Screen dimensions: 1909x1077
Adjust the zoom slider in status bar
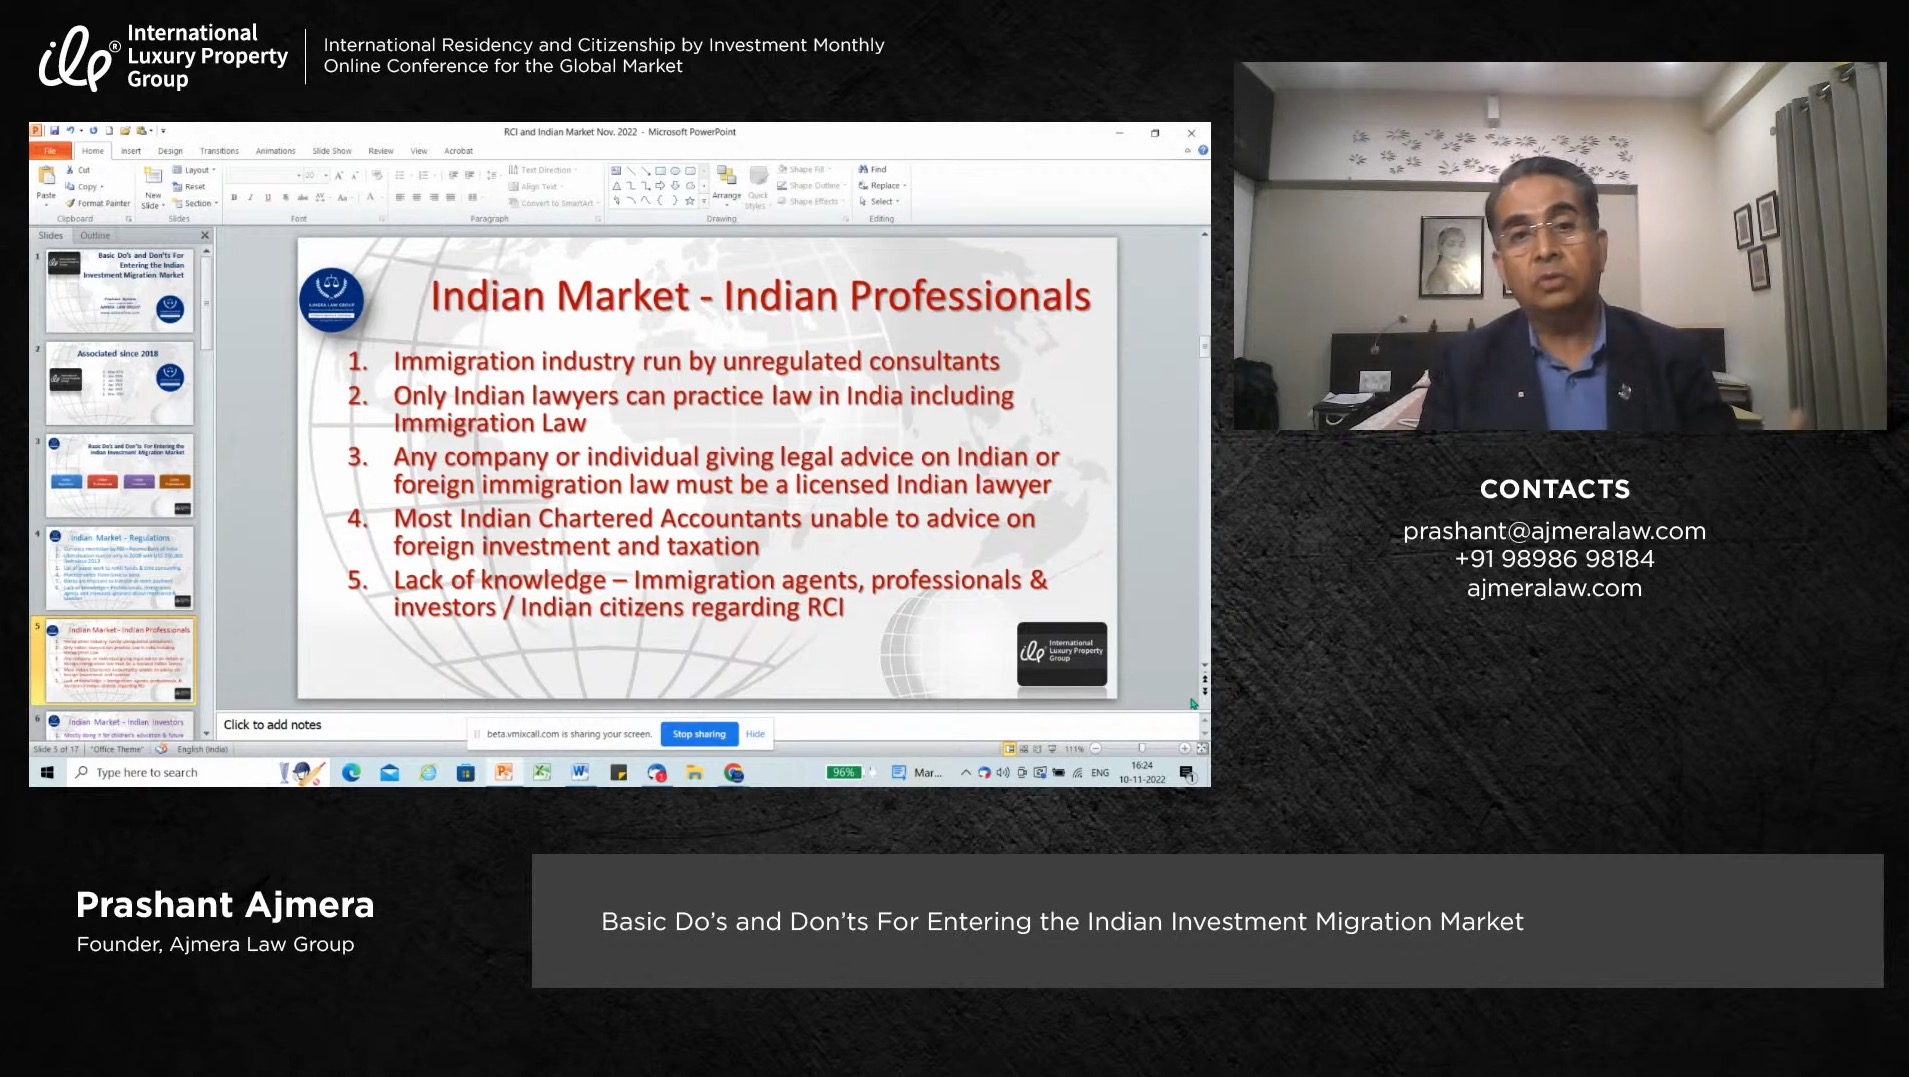(x=1141, y=748)
